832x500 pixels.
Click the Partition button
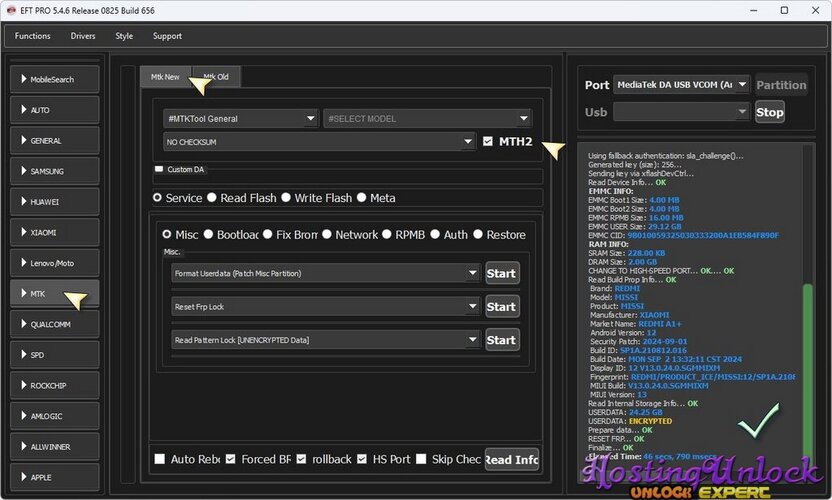[x=781, y=85]
